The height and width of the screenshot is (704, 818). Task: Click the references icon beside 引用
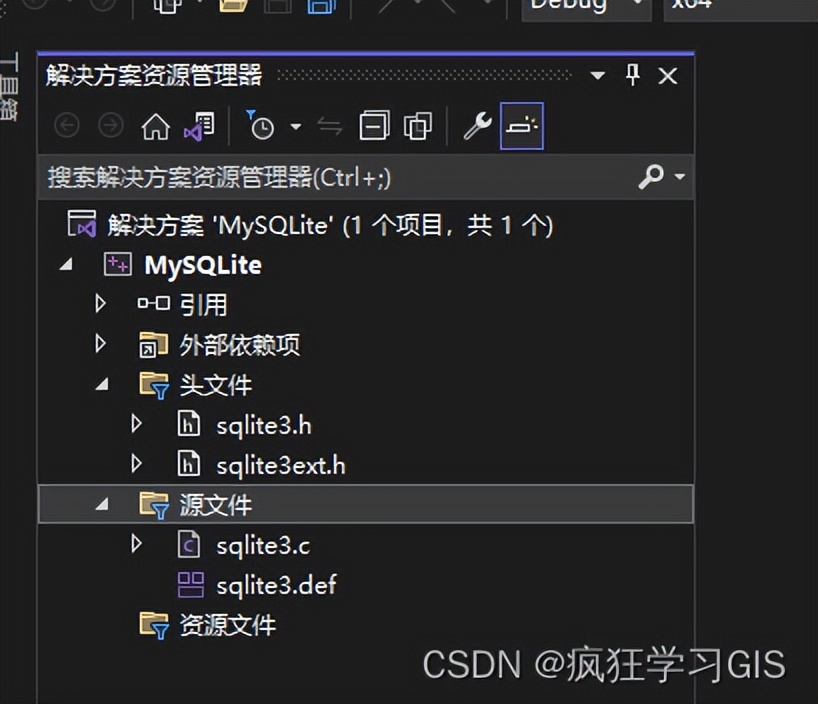coord(153,303)
